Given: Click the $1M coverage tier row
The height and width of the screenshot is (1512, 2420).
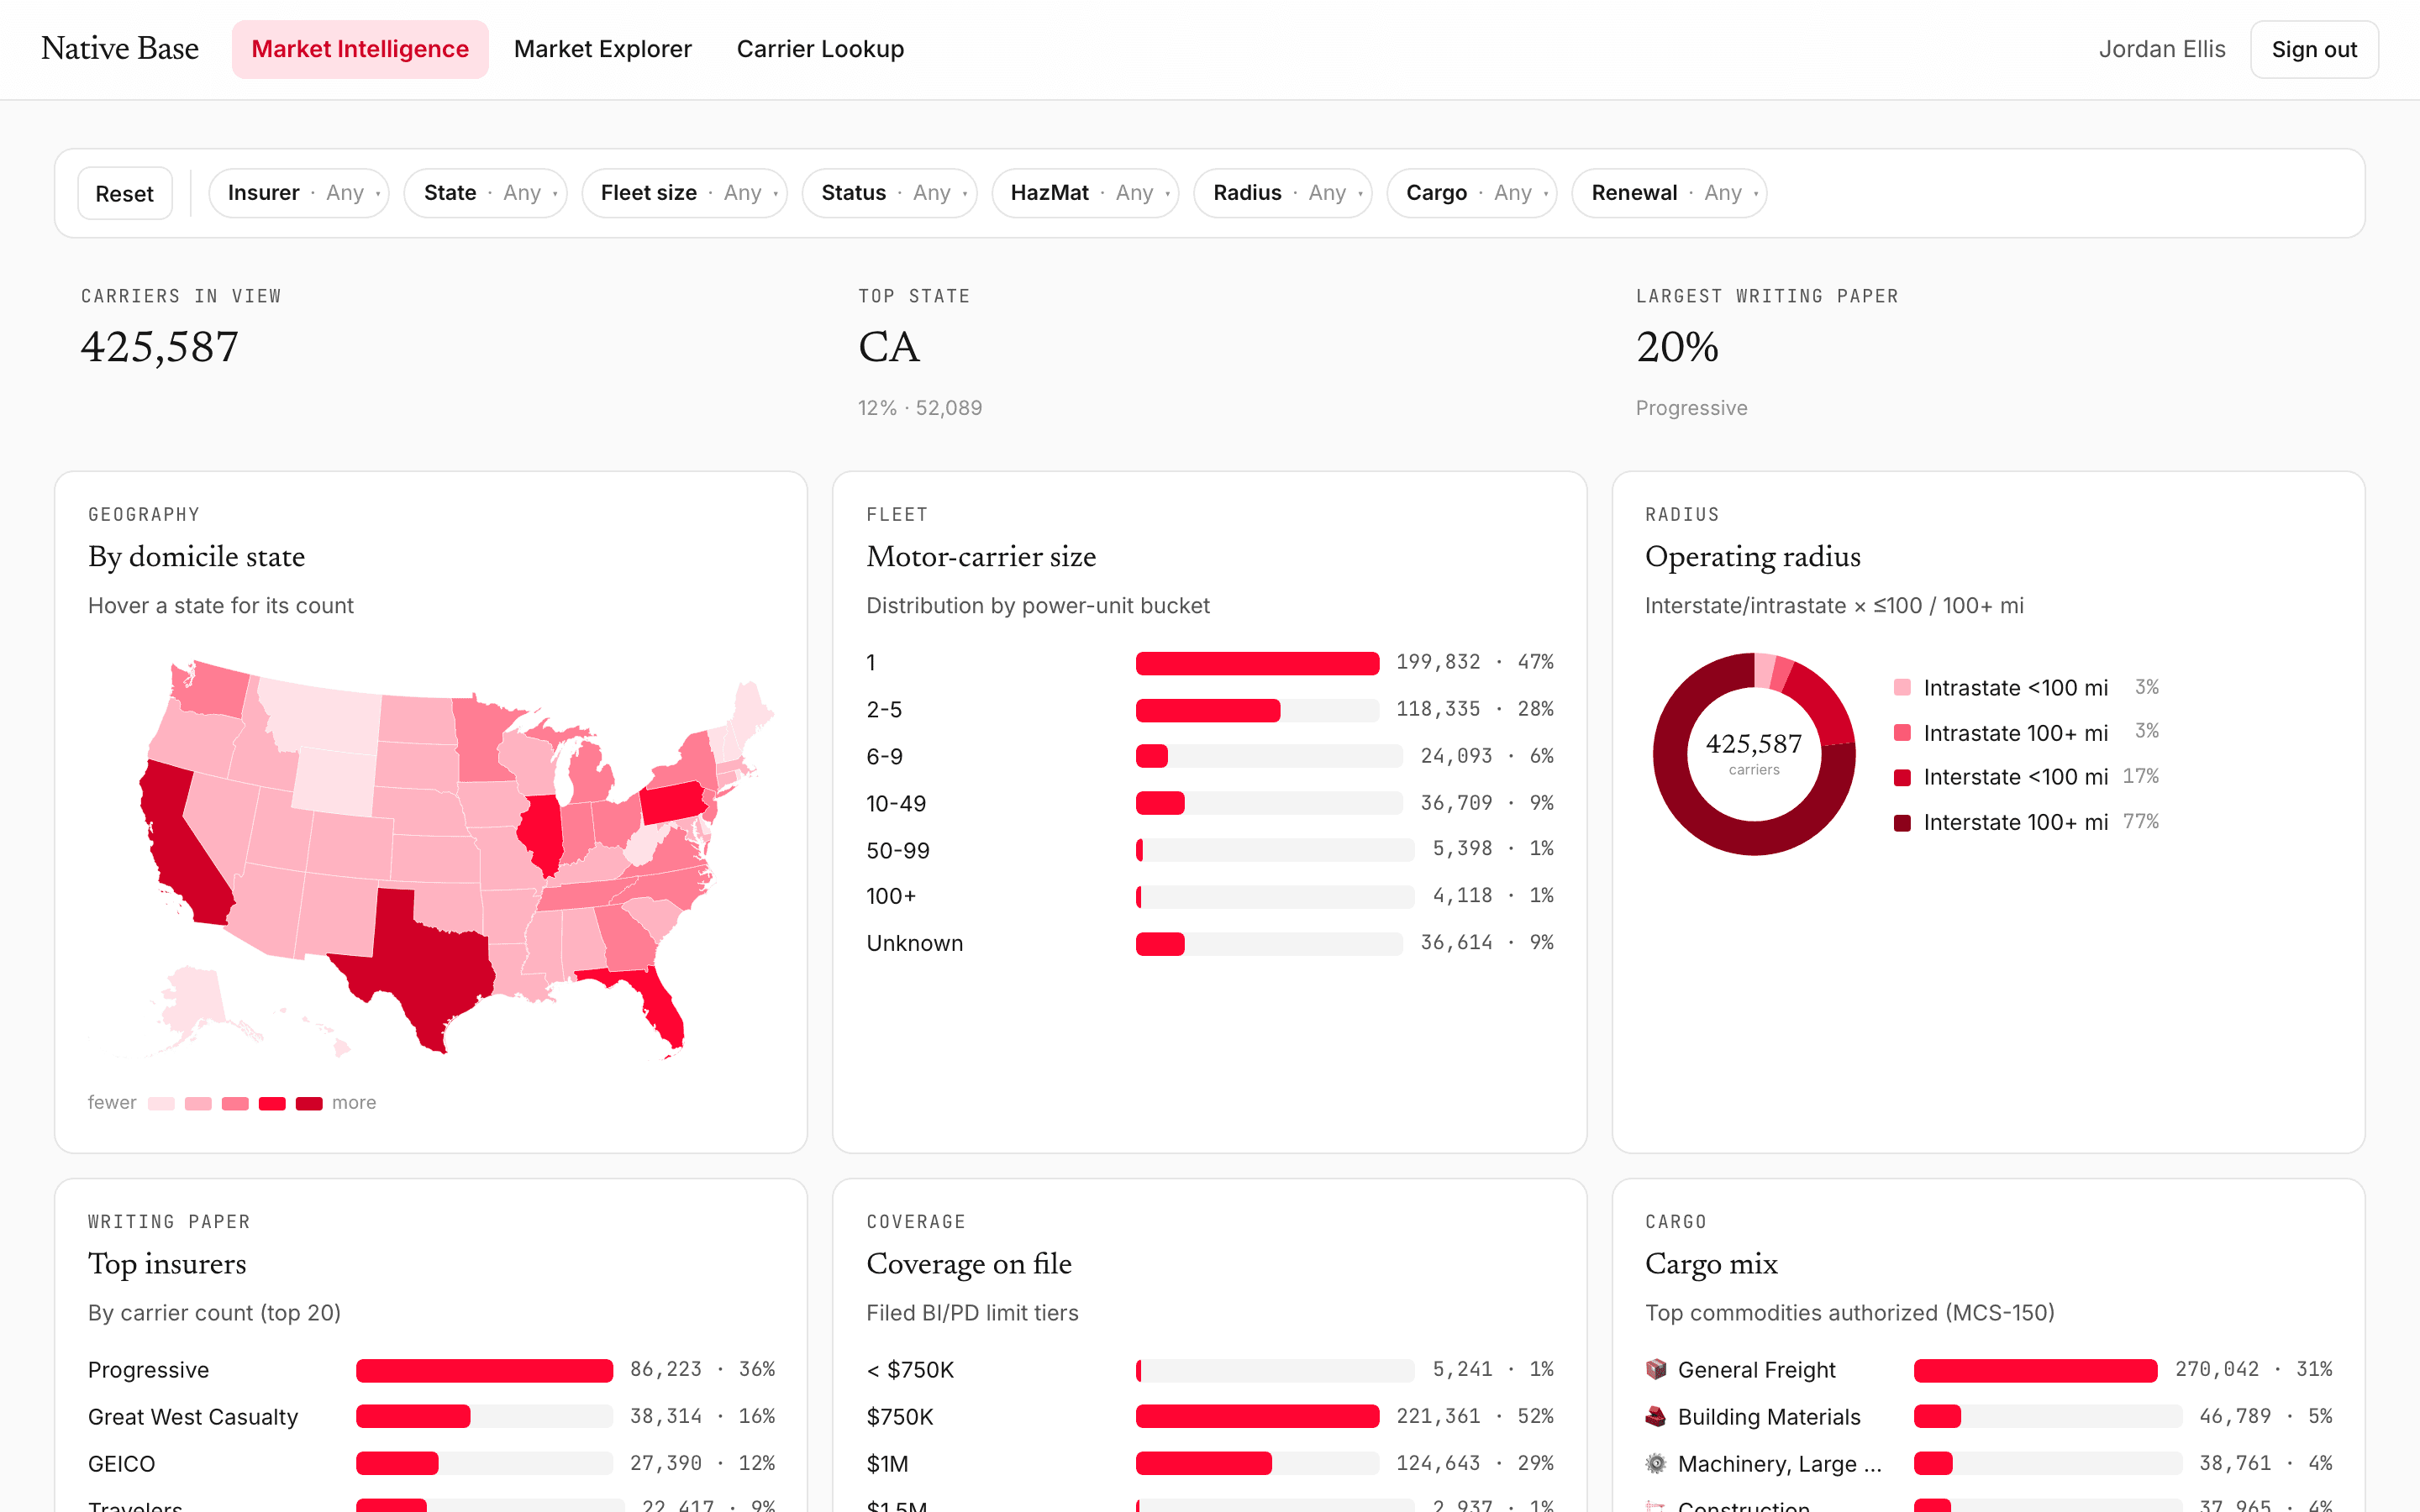Looking at the screenshot, I should pyautogui.click(x=1210, y=1463).
